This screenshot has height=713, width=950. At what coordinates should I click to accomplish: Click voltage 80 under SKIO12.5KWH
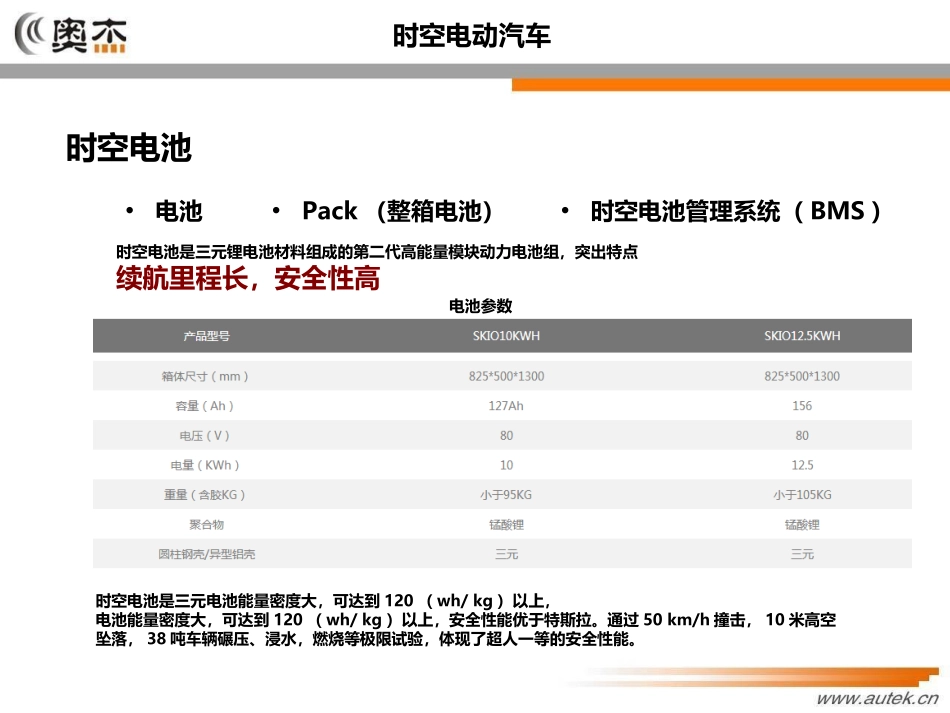tap(802, 436)
